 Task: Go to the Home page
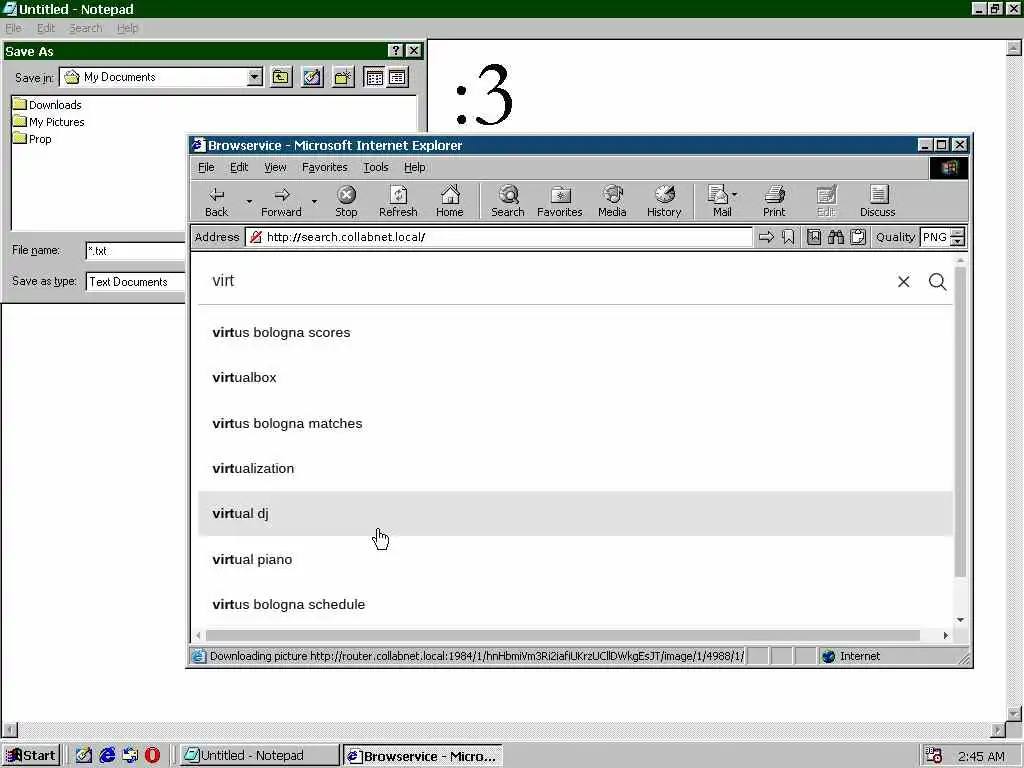[449, 201]
